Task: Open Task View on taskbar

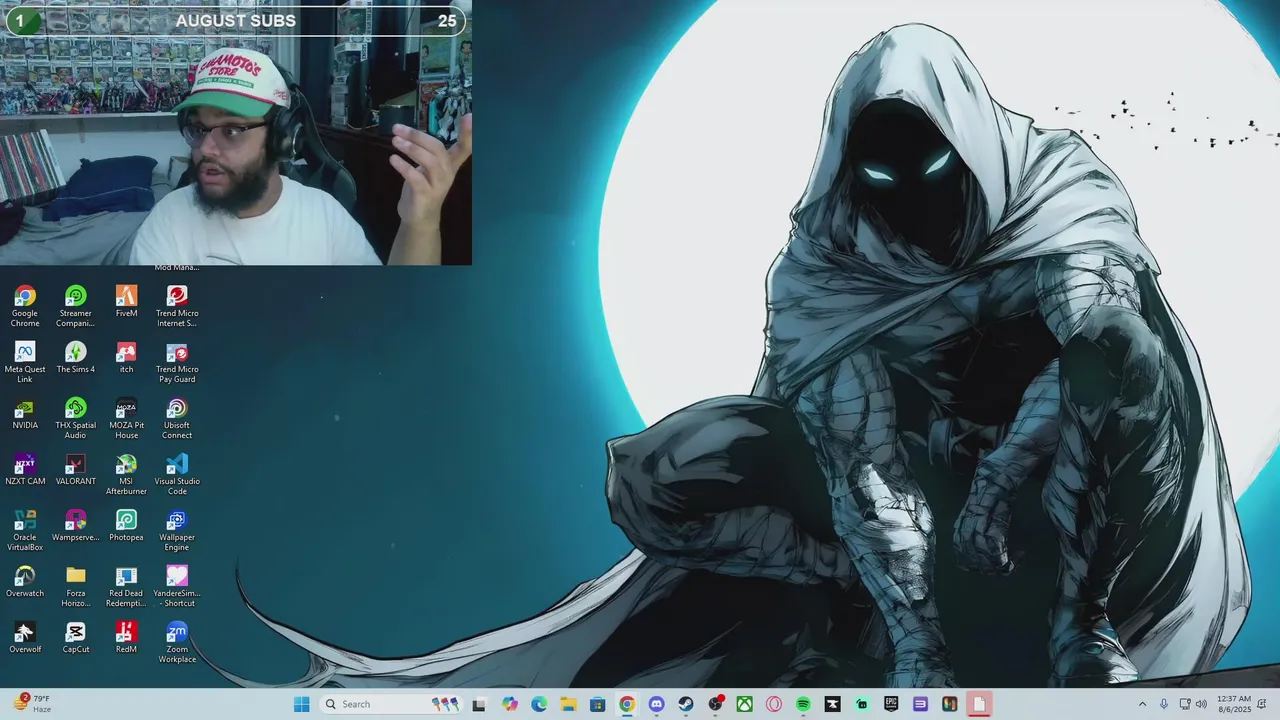Action: (479, 704)
